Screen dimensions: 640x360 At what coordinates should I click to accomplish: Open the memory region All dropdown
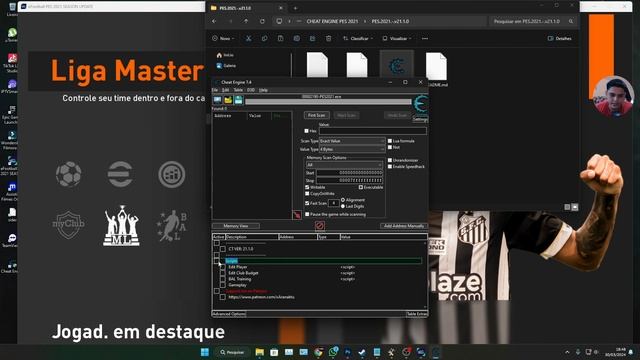[x=344, y=164]
